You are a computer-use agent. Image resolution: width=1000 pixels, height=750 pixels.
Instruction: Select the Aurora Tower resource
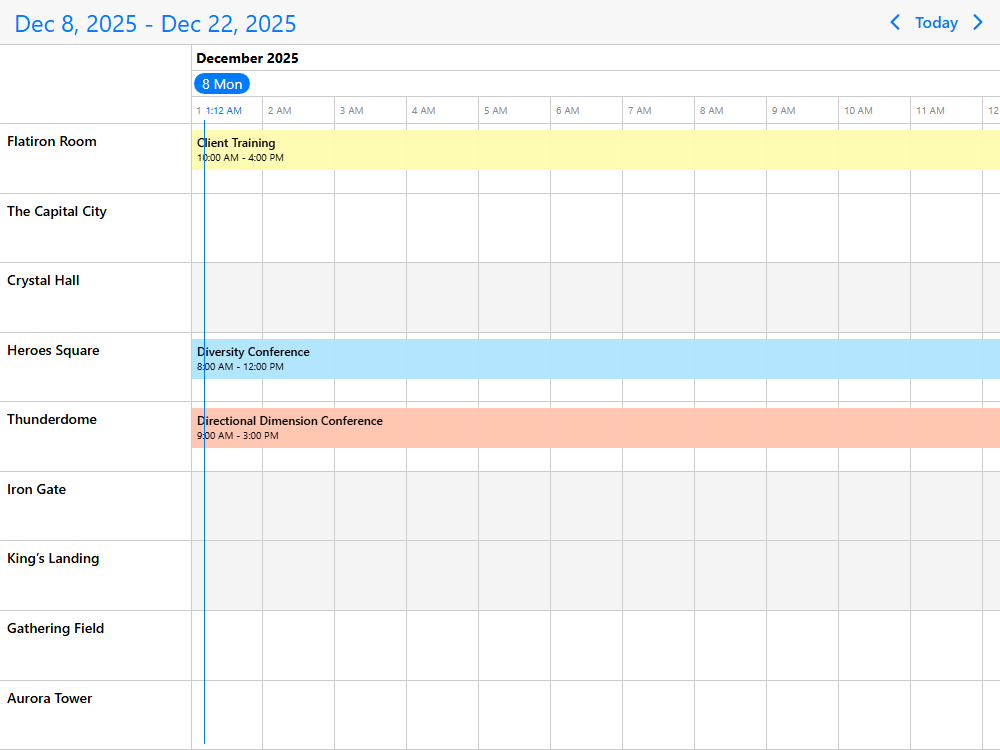pyautogui.click(x=49, y=699)
